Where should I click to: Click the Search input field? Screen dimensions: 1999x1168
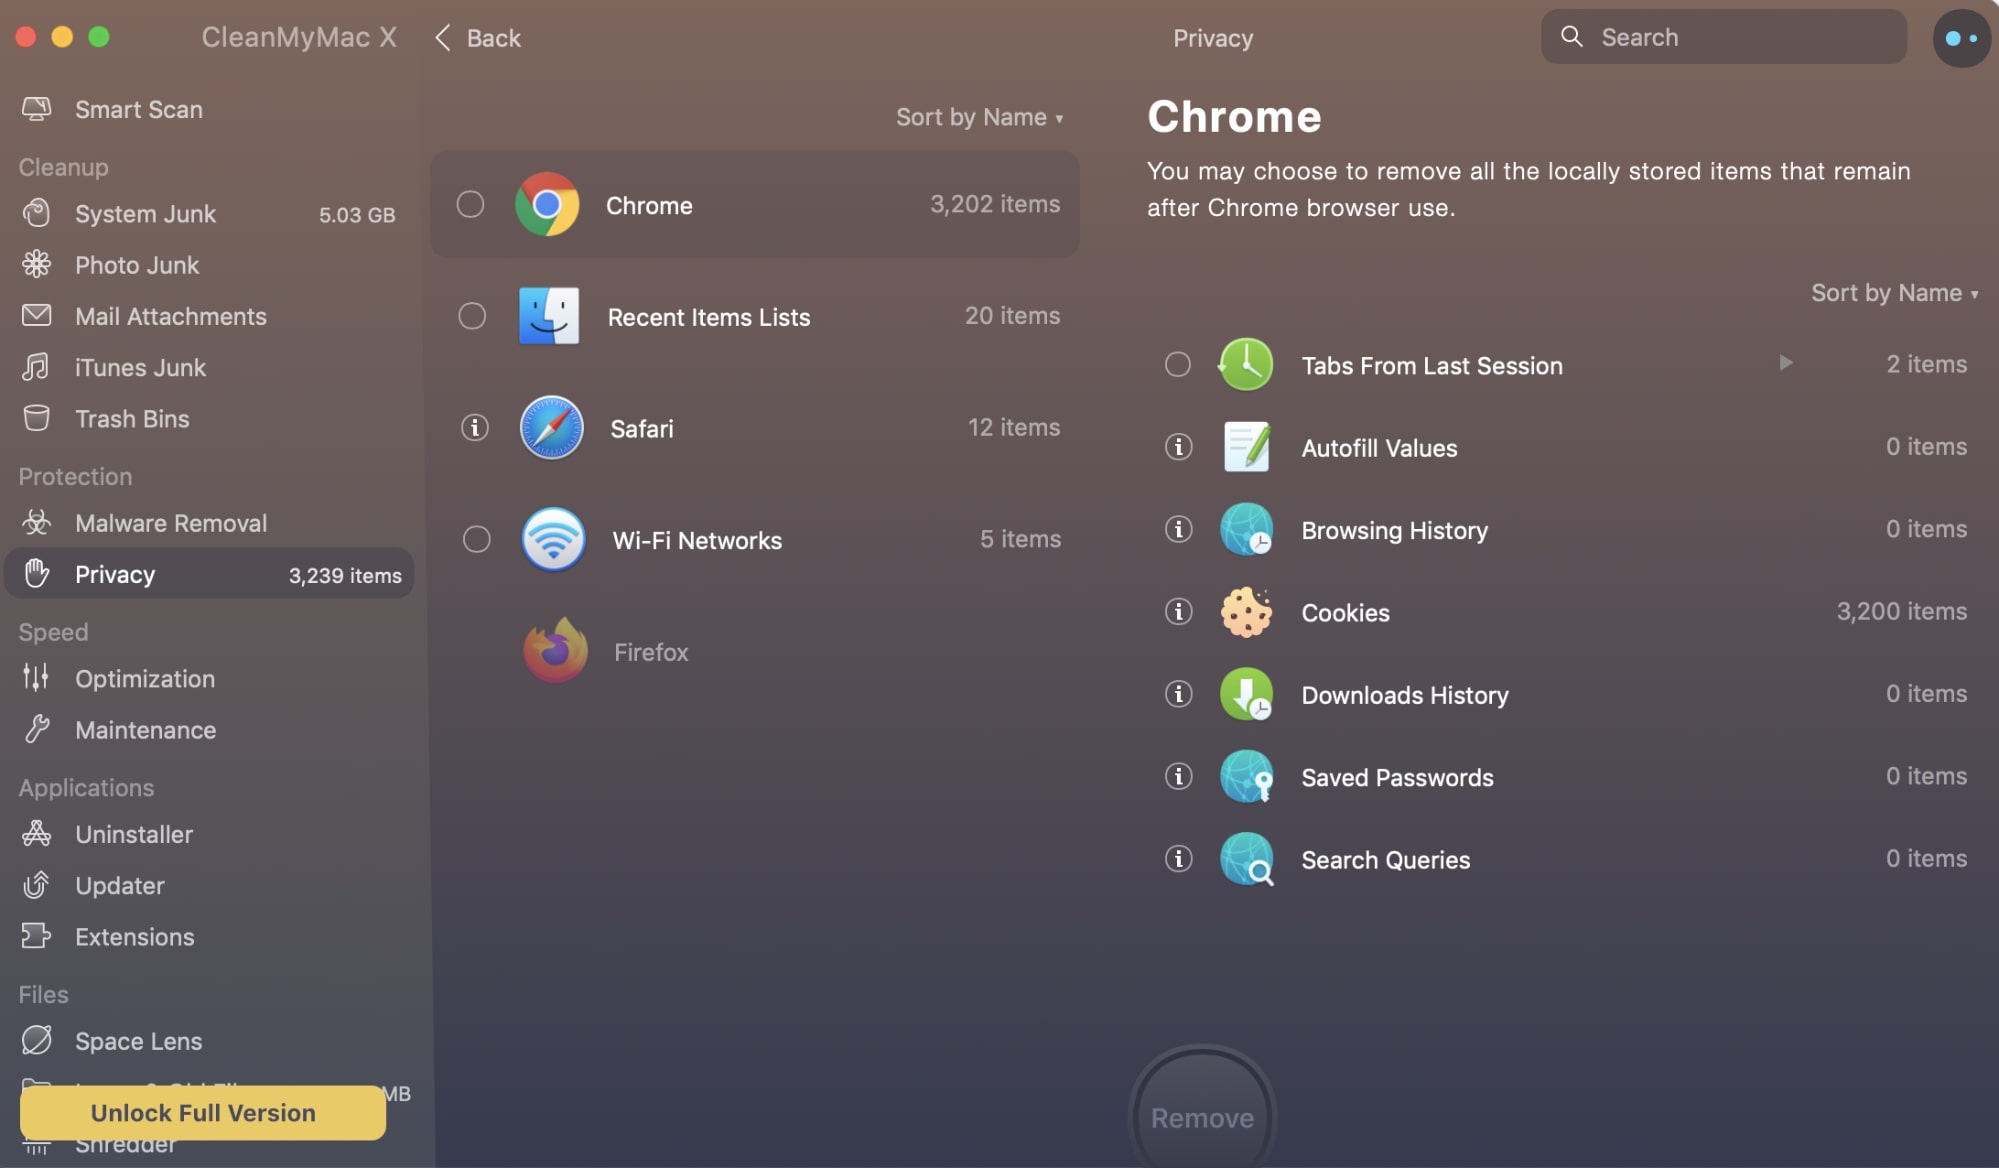click(1723, 37)
